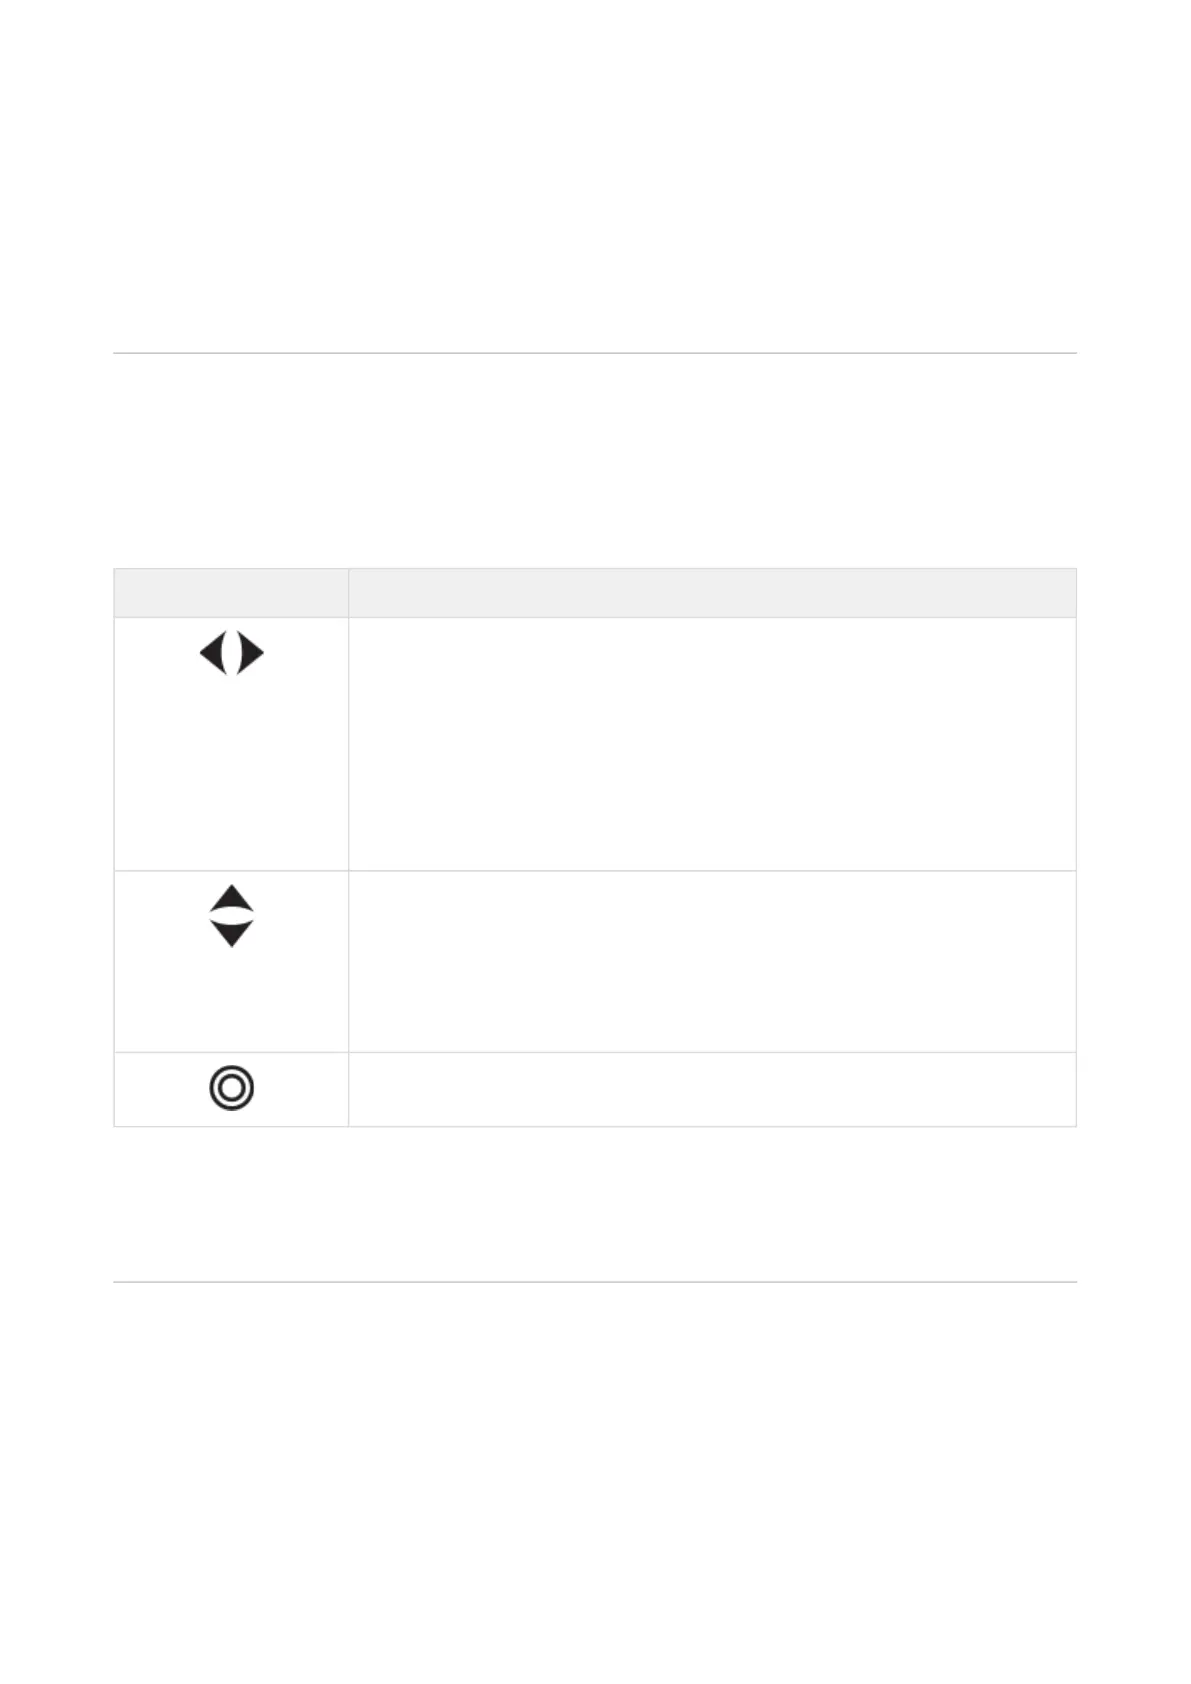Click the empty cell beside the concentric circles icon
Screen dimensions: 1191x1684
712,1089
